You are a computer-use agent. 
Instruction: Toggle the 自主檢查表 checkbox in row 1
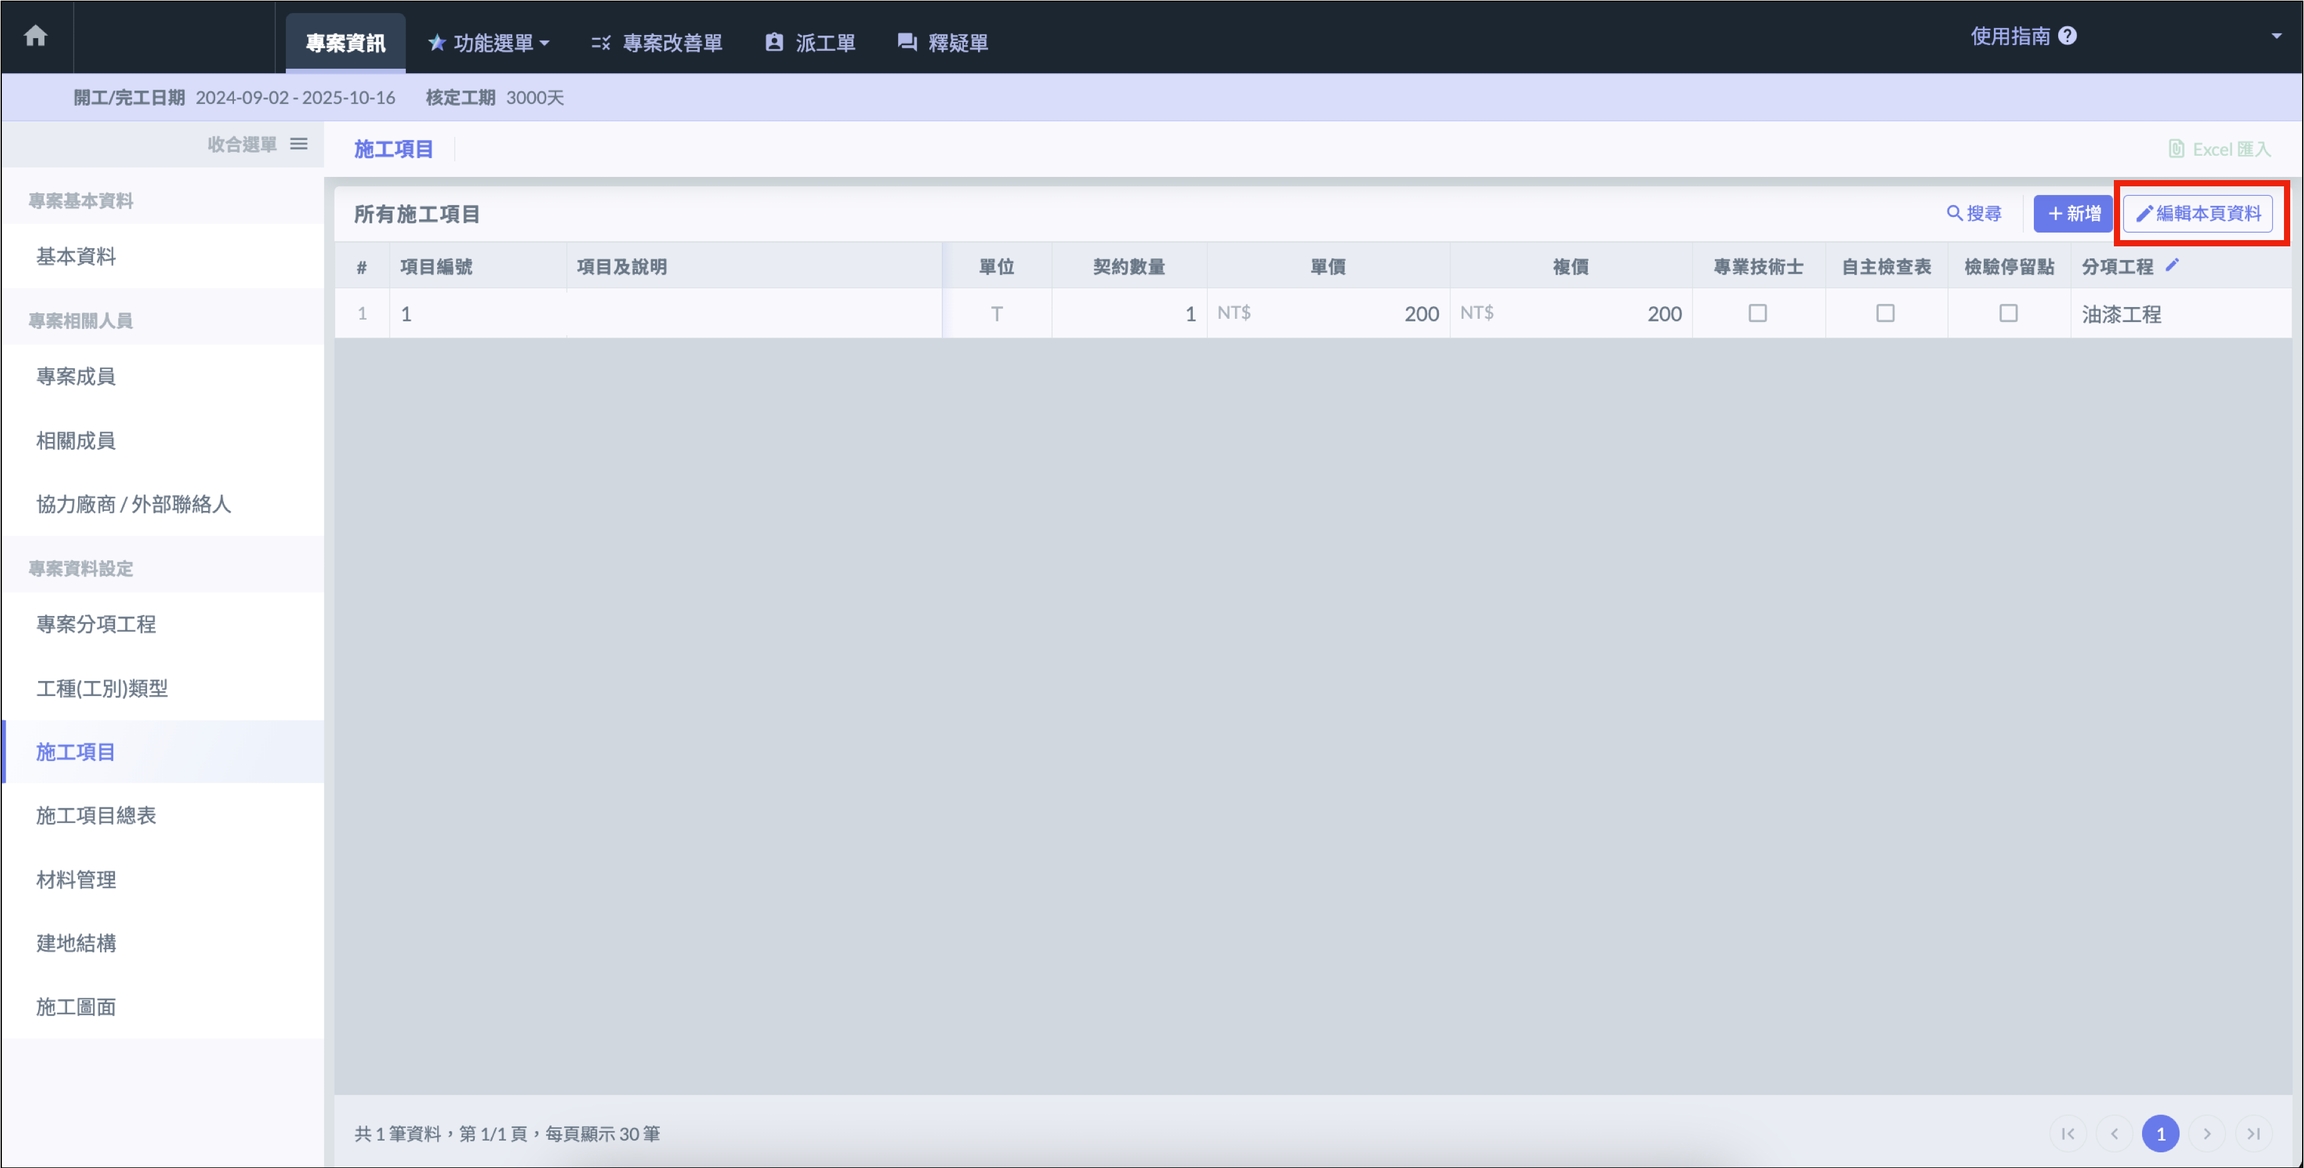point(1885,313)
